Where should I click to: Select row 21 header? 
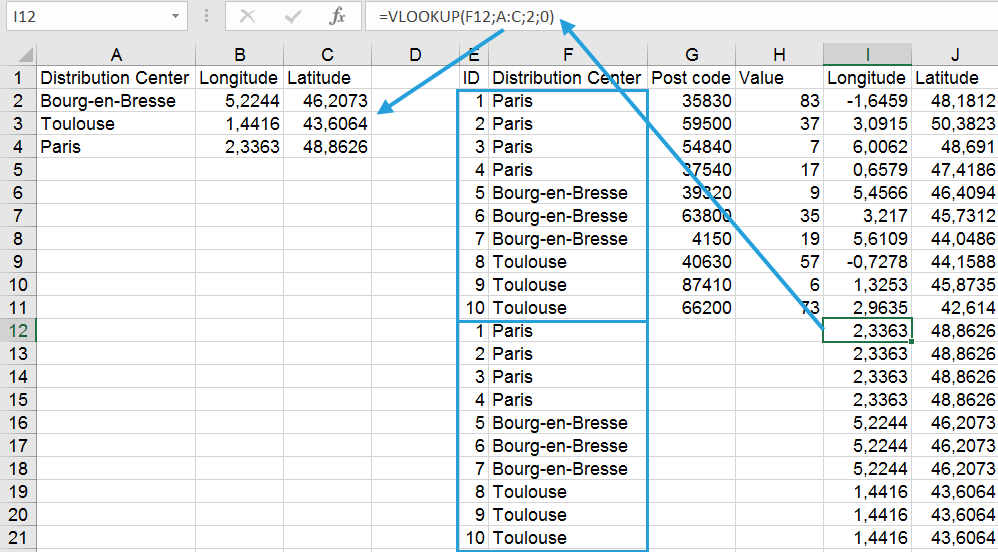(x=18, y=538)
